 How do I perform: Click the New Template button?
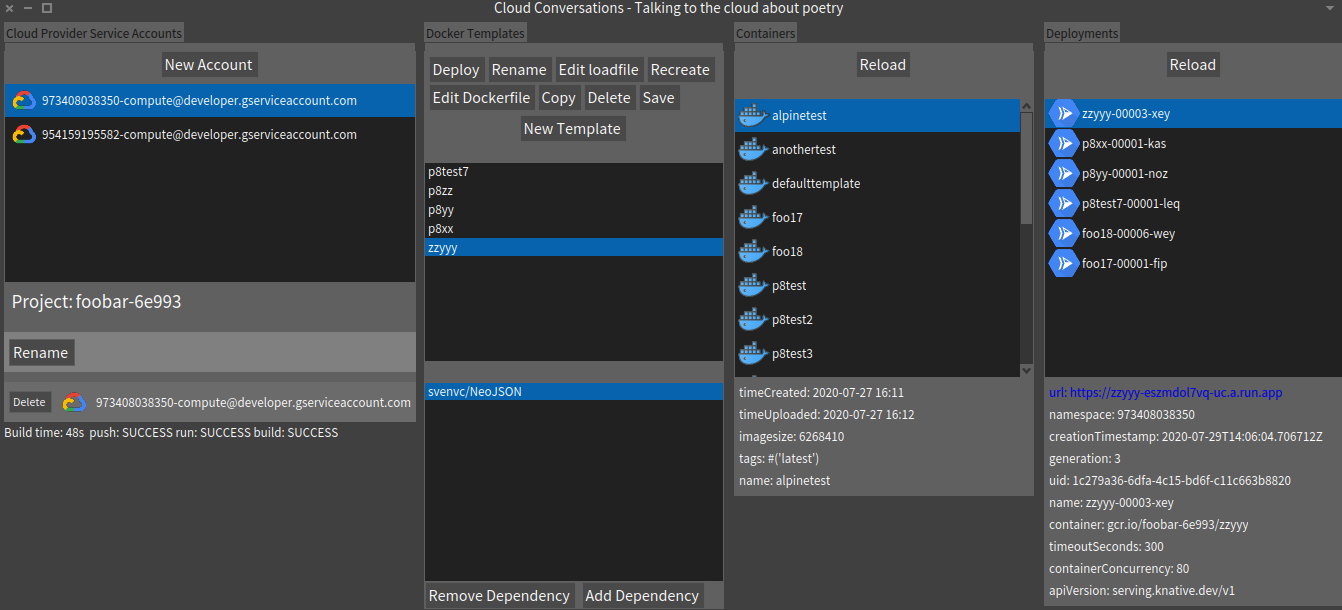[x=572, y=128]
